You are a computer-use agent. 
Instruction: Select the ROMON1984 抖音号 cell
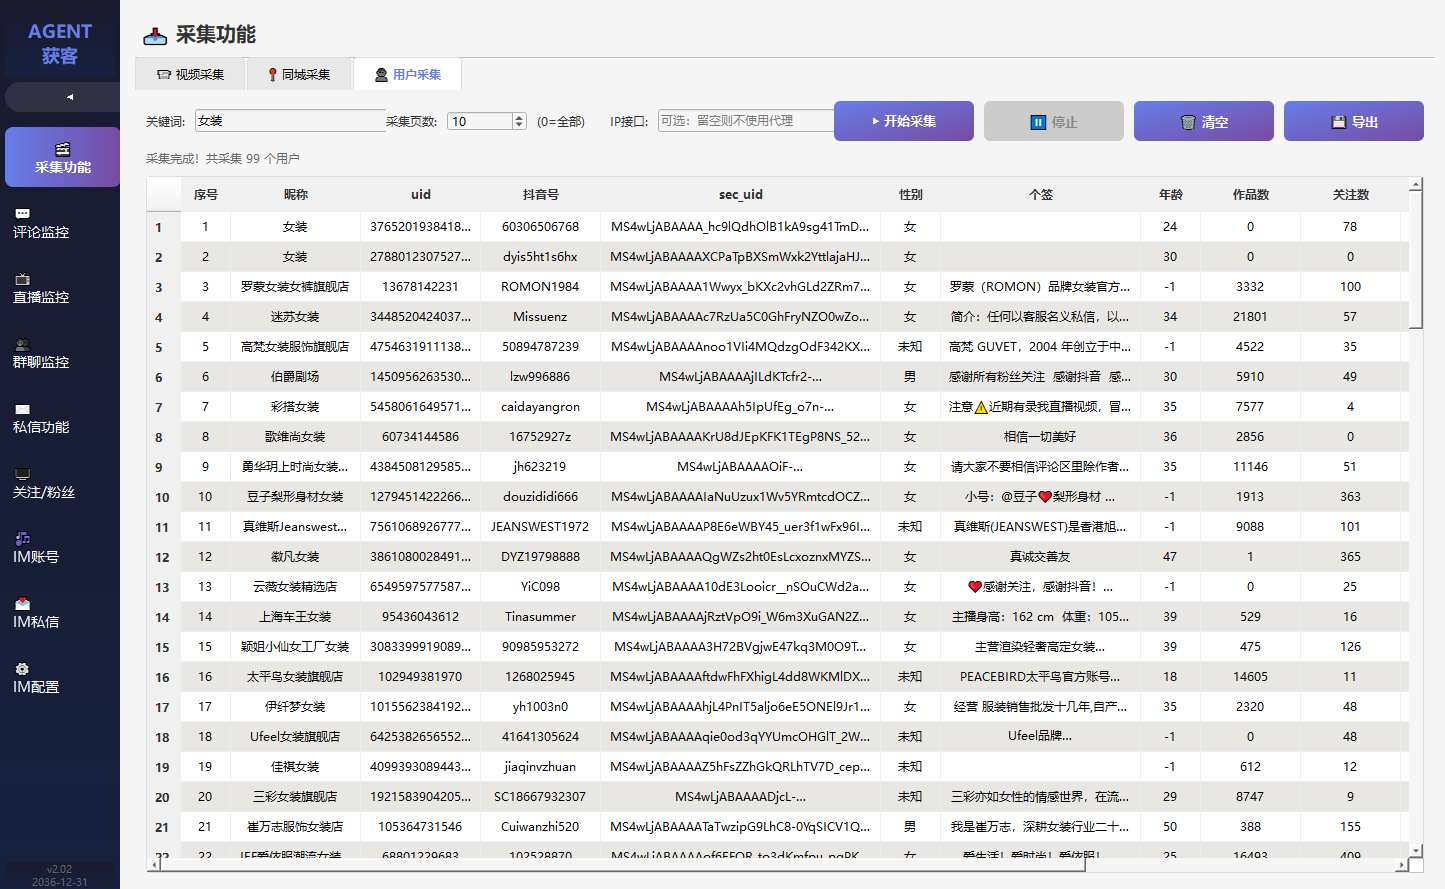541,287
